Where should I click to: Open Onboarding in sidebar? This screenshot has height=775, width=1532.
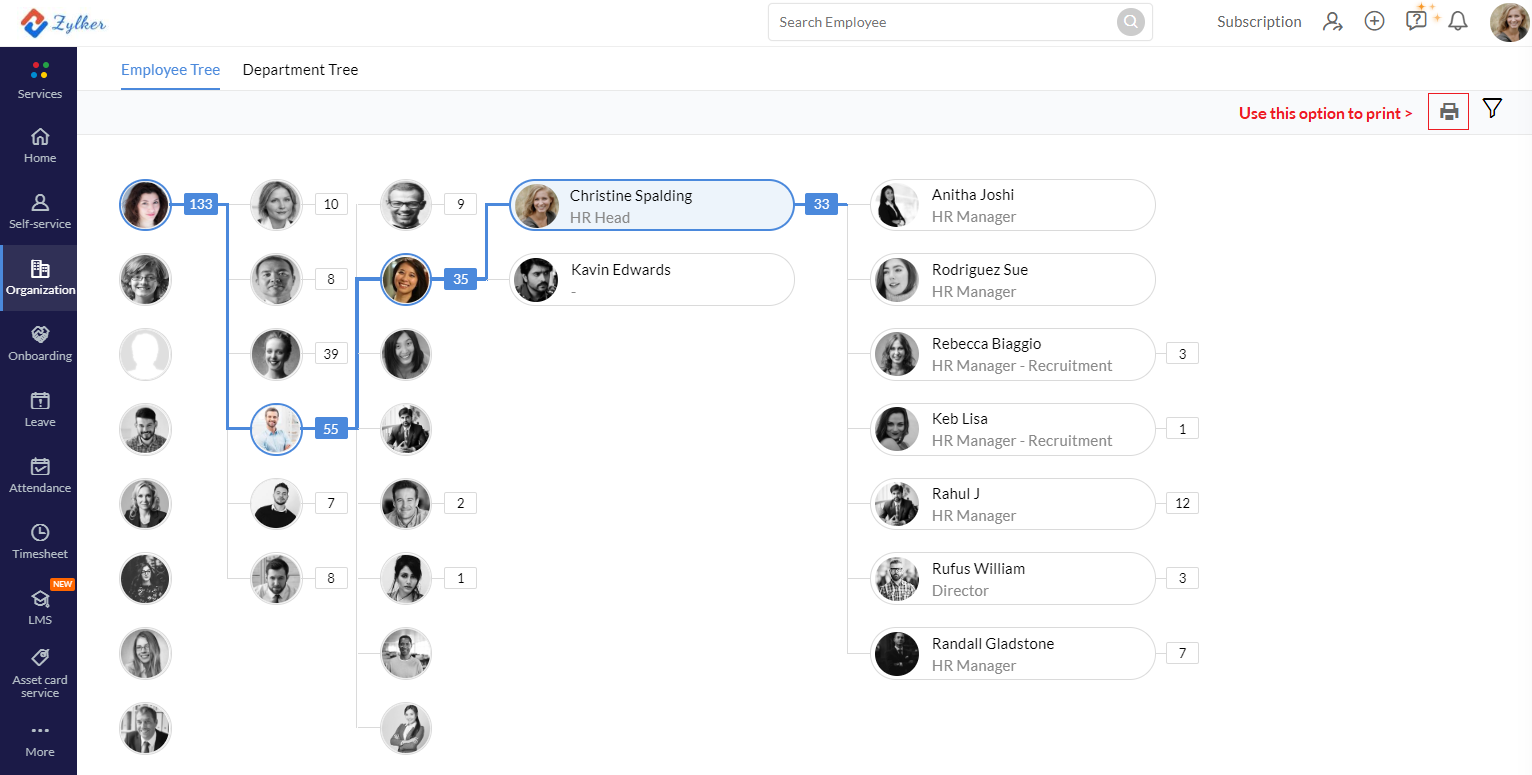click(40, 343)
